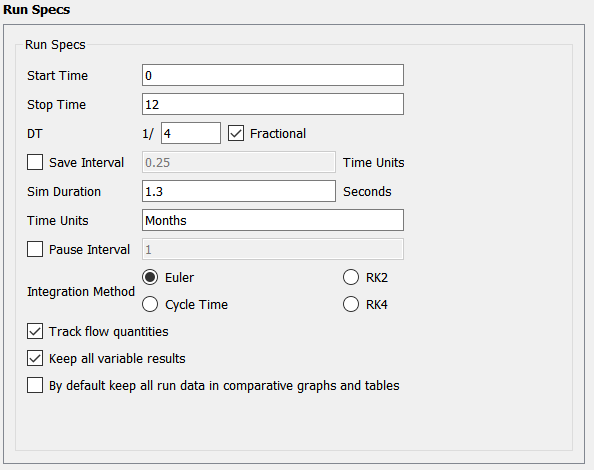
Task: Click the Sim Duration field
Action: (x=239, y=191)
